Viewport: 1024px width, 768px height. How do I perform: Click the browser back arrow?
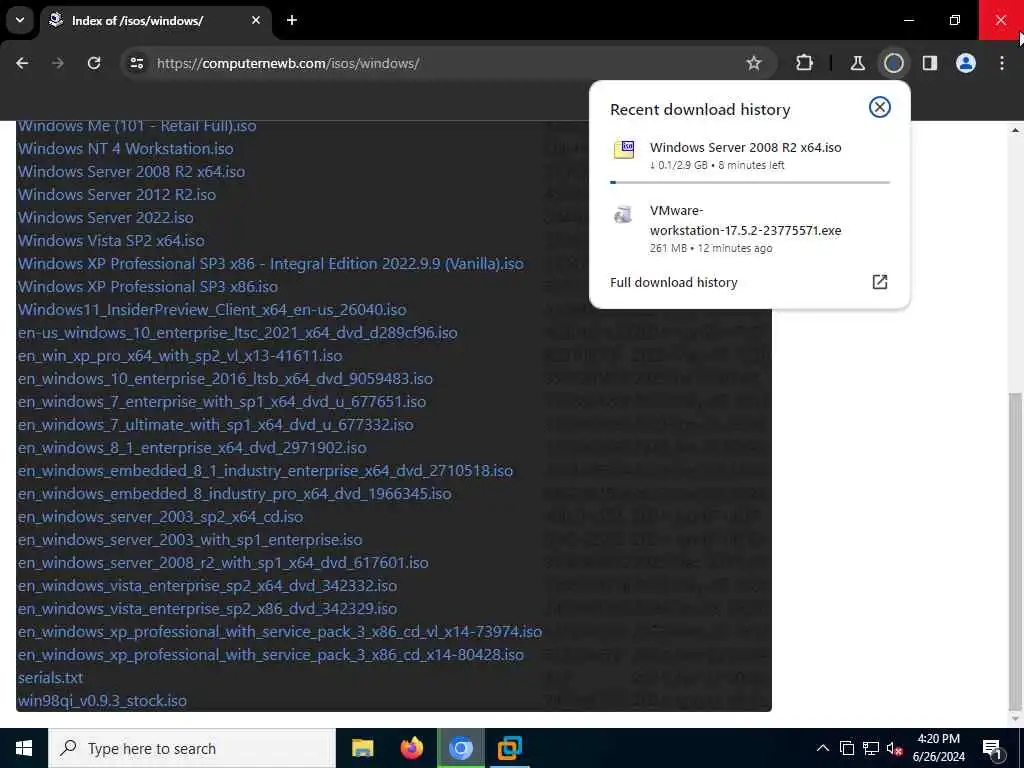pyautogui.click(x=22, y=63)
